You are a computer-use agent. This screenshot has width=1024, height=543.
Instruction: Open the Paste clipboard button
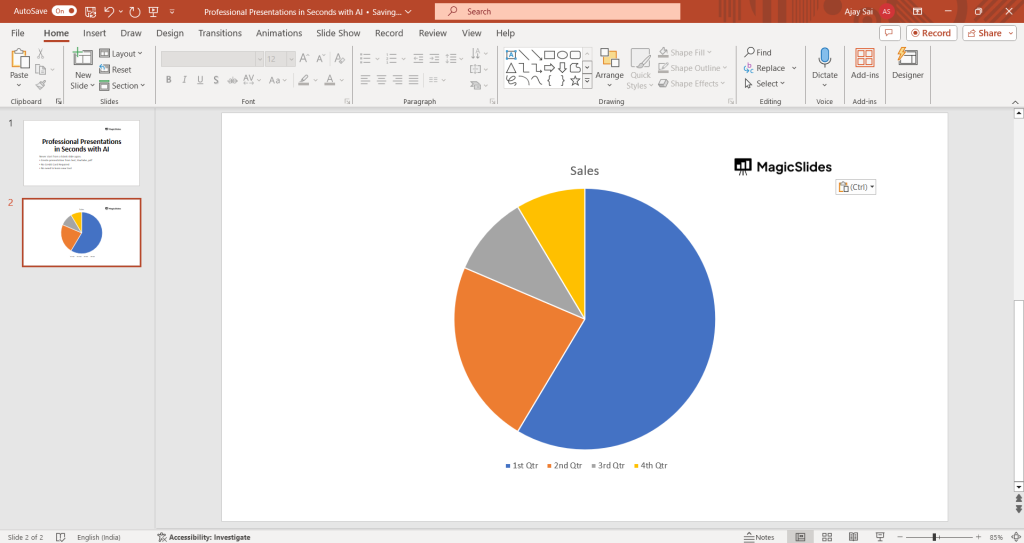coord(19,69)
